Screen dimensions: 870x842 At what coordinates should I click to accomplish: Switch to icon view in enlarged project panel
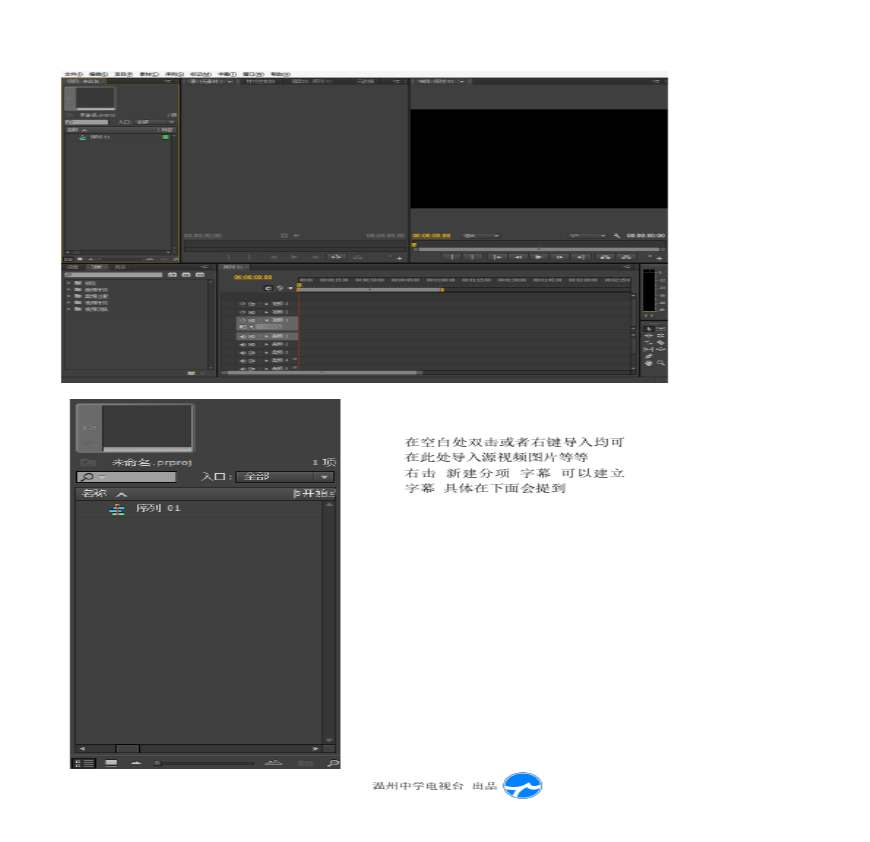(x=111, y=763)
